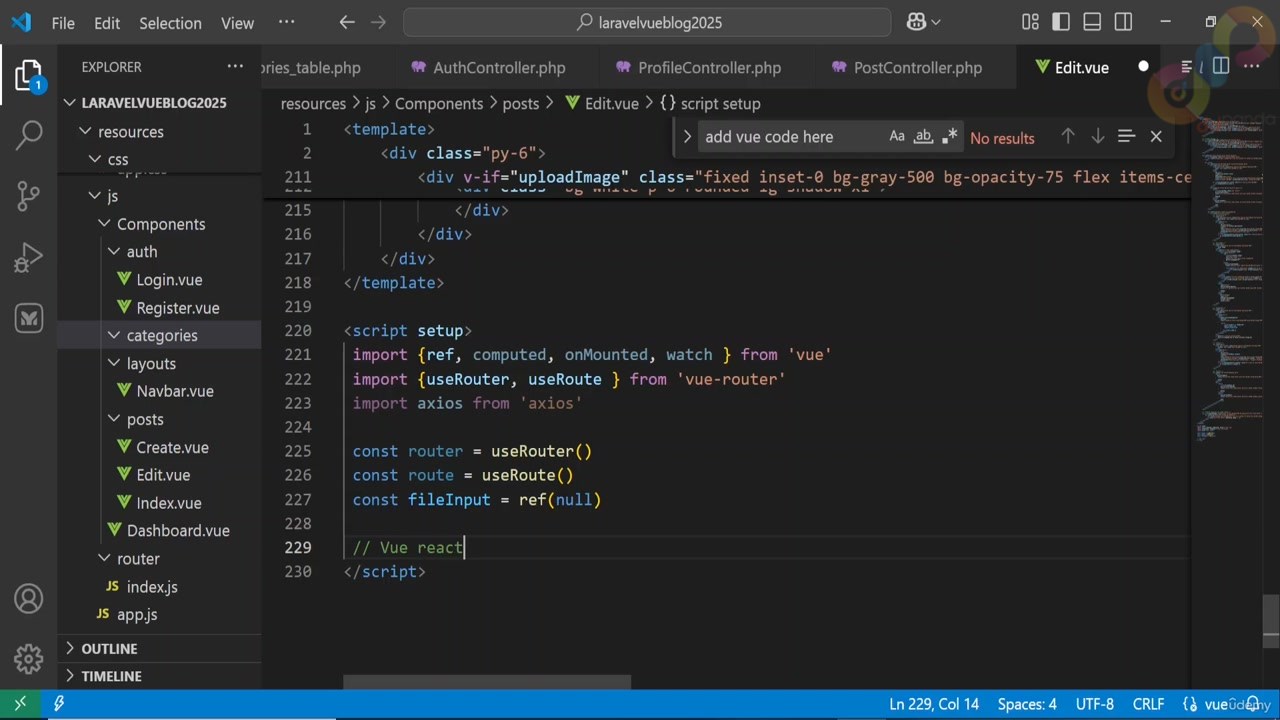This screenshot has height=720, width=1280.
Task: Toggle Match Whole Word in the find widget
Action: (x=924, y=136)
